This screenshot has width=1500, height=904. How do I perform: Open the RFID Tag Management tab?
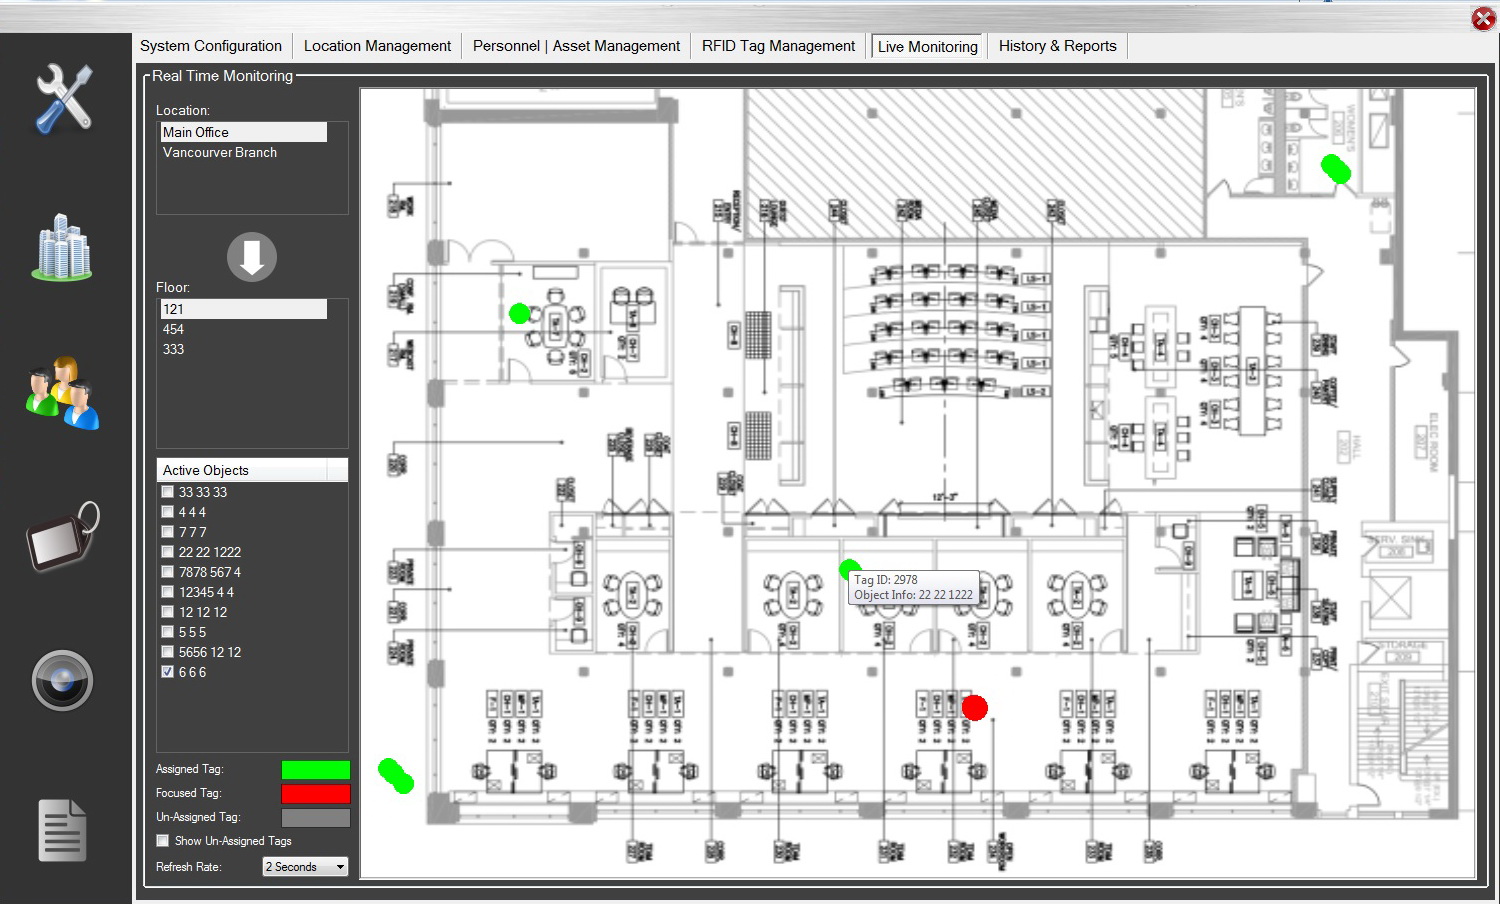[x=778, y=46]
